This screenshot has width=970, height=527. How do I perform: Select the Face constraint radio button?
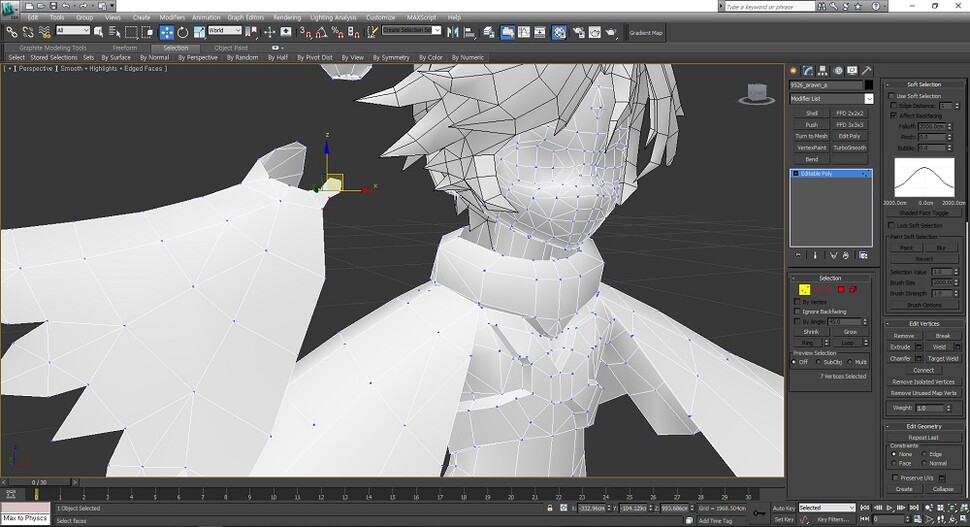[894, 463]
